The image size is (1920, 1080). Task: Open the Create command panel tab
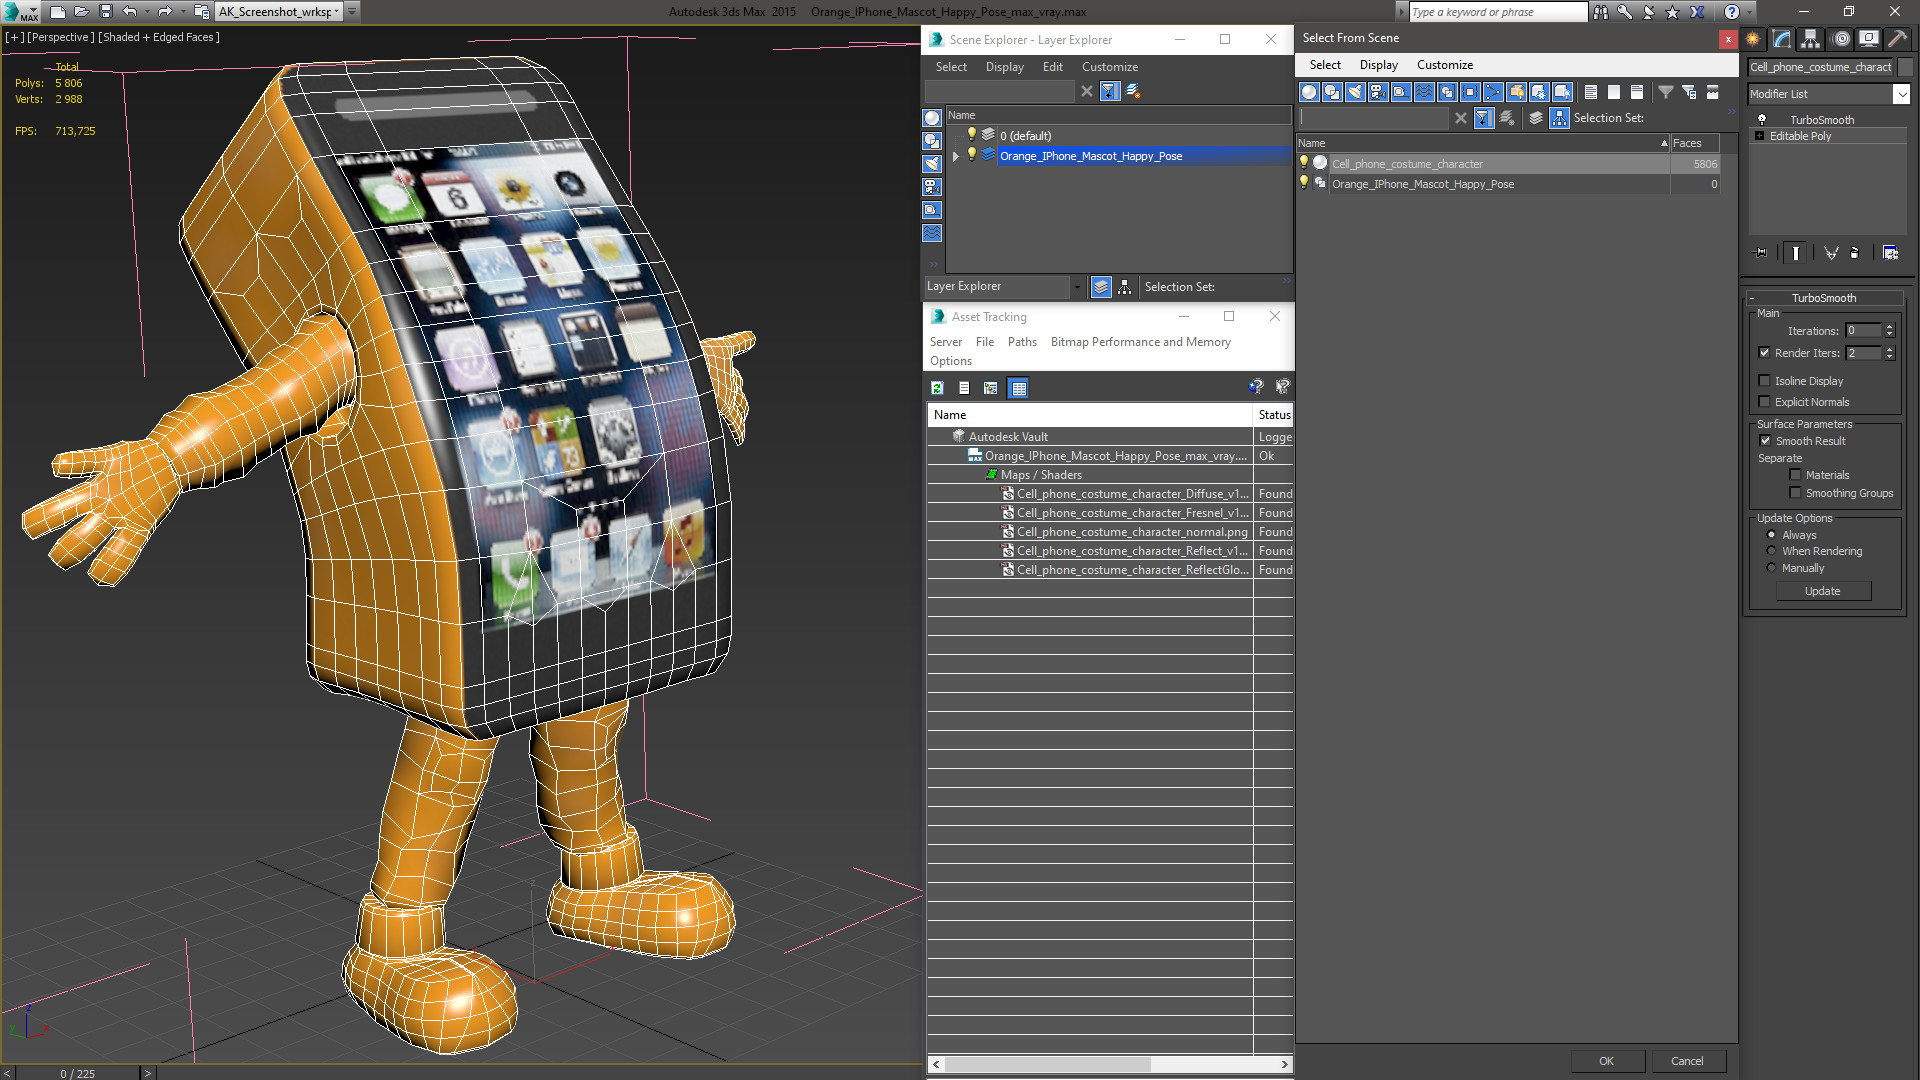[1753, 39]
